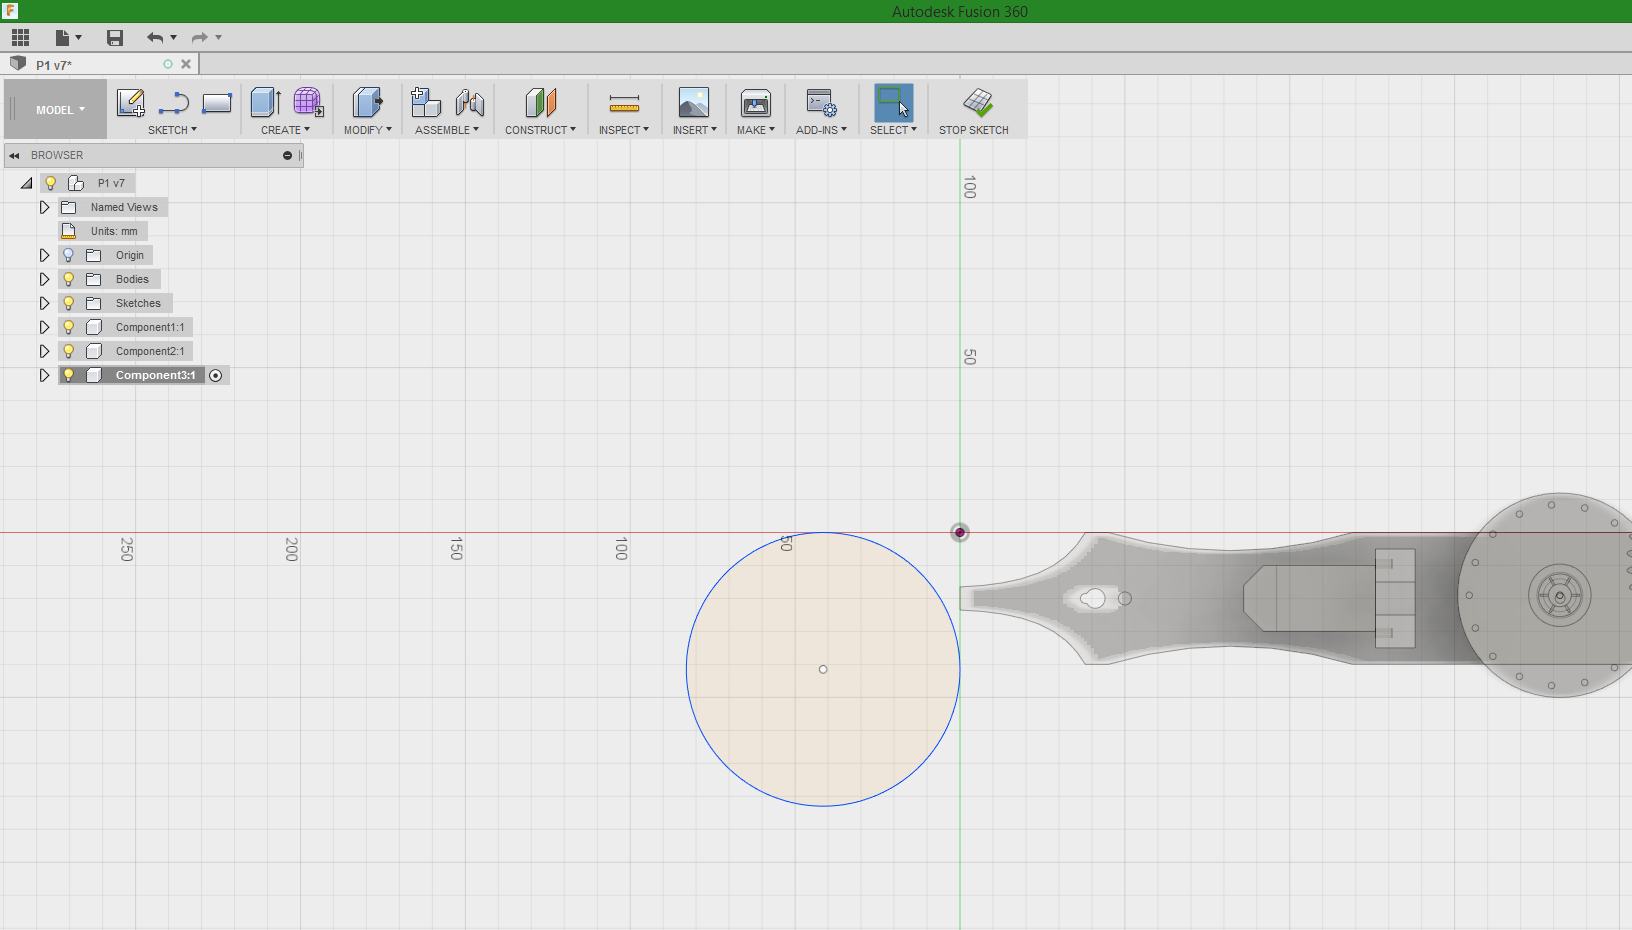1632x930 pixels.
Task: Hide the Bodies folder with its bulb
Action: click(x=69, y=279)
